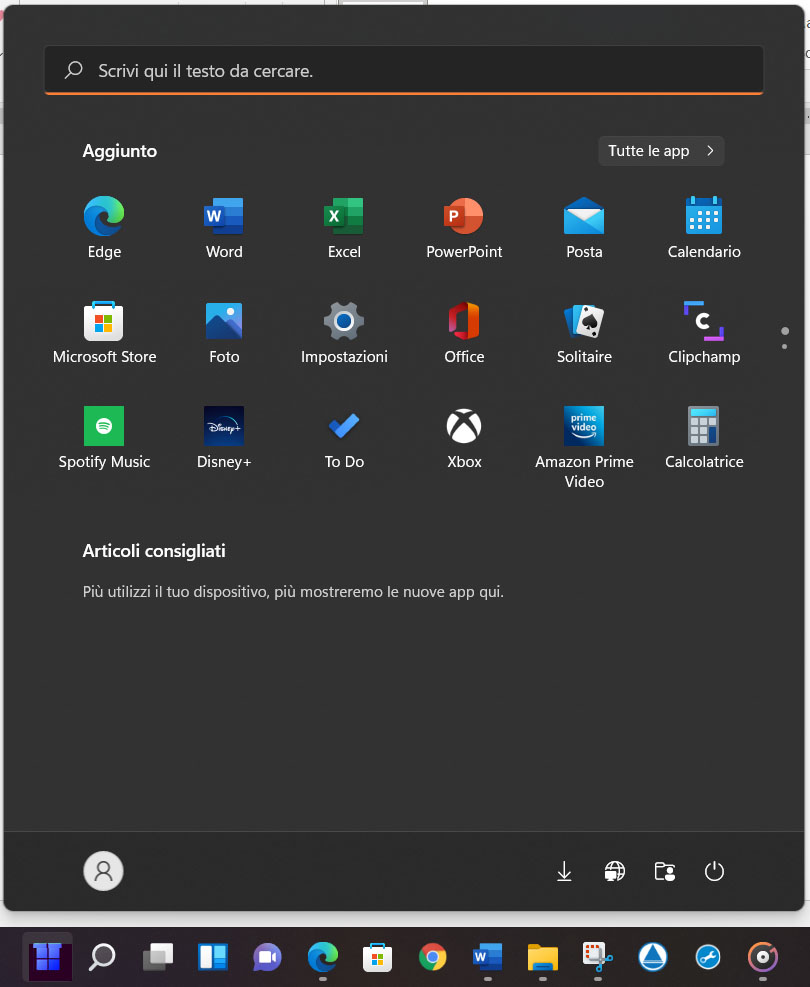Screen dimensions: 810x987
Task: Go to first pinned apps page dot
Action: point(785,331)
